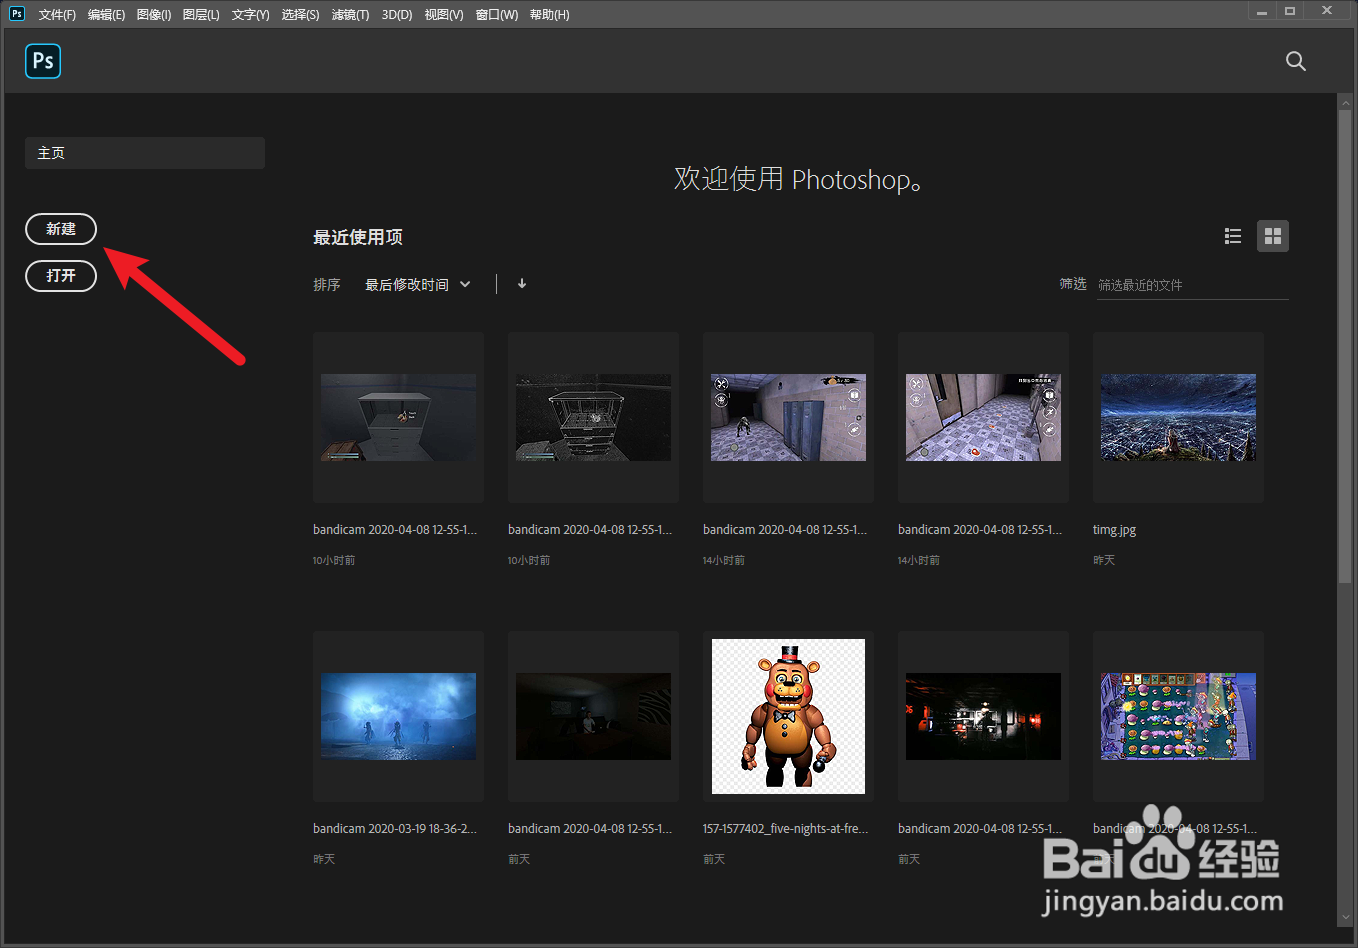Image resolution: width=1358 pixels, height=948 pixels.
Task: Click the 新建 button
Action: point(61,229)
